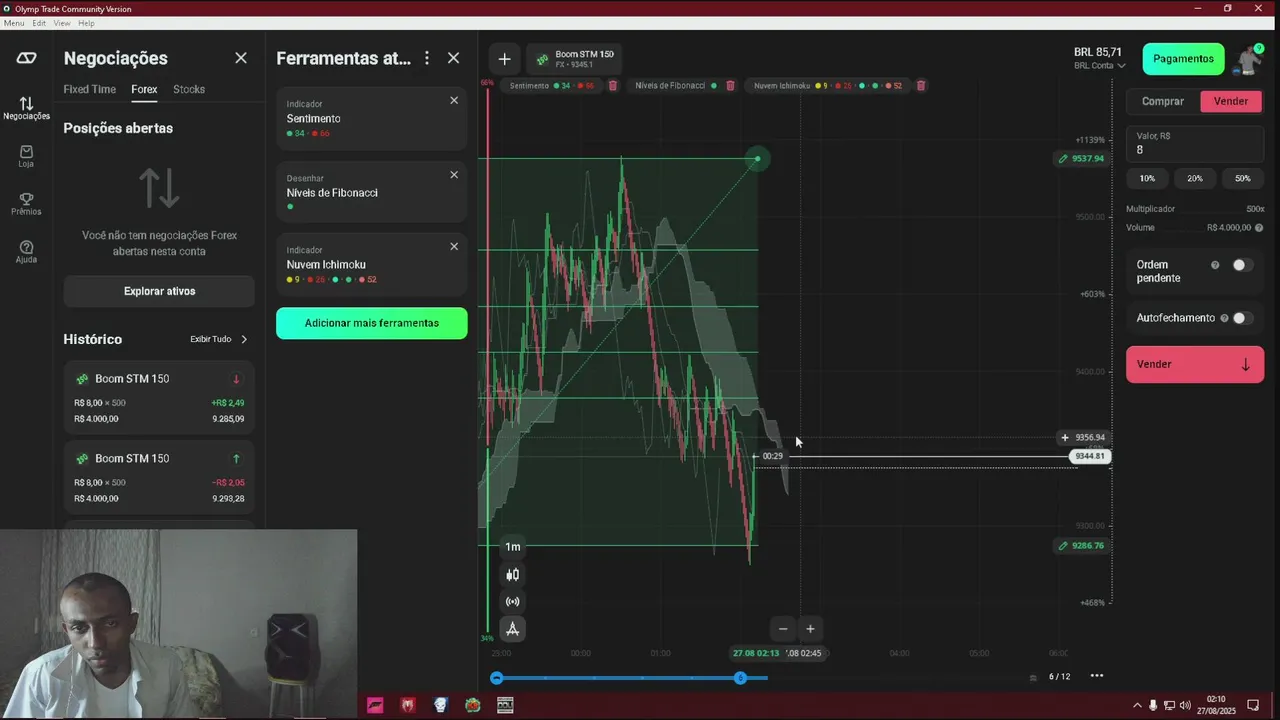This screenshot has height=720, width=1280.
Task: Delete Níveis de Fibonacci chip trash icon
Action: click(x=730, y=86)
